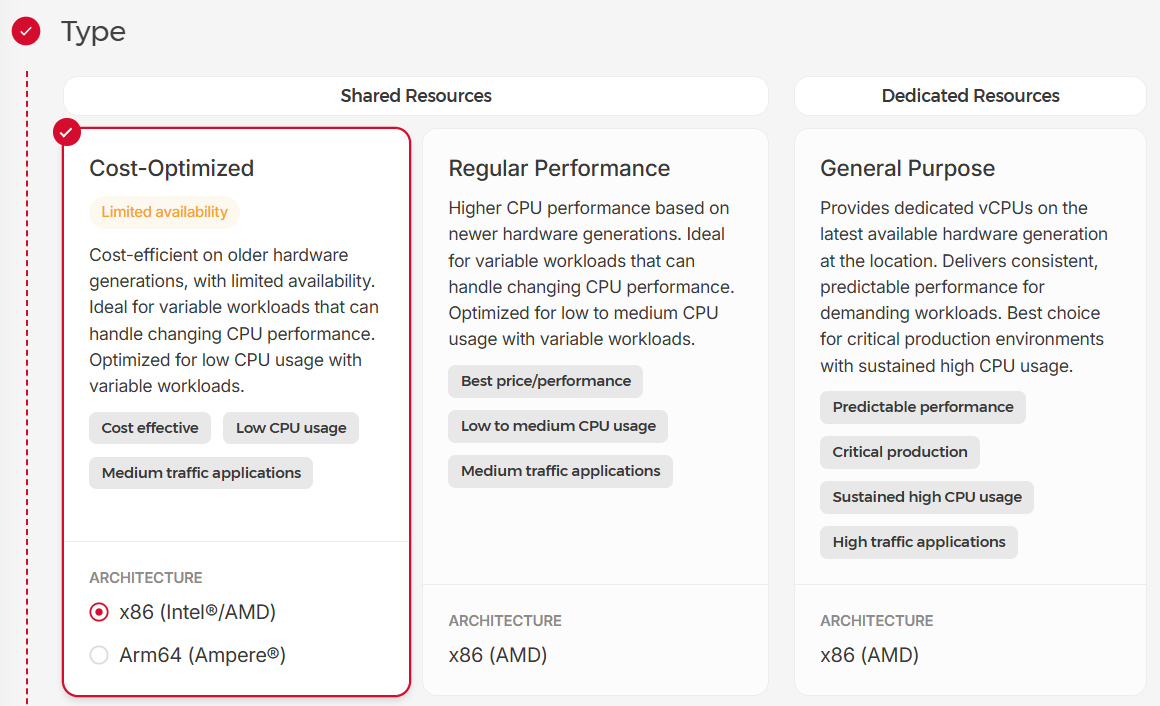Click the Best price/performance tag

[545, 381]
